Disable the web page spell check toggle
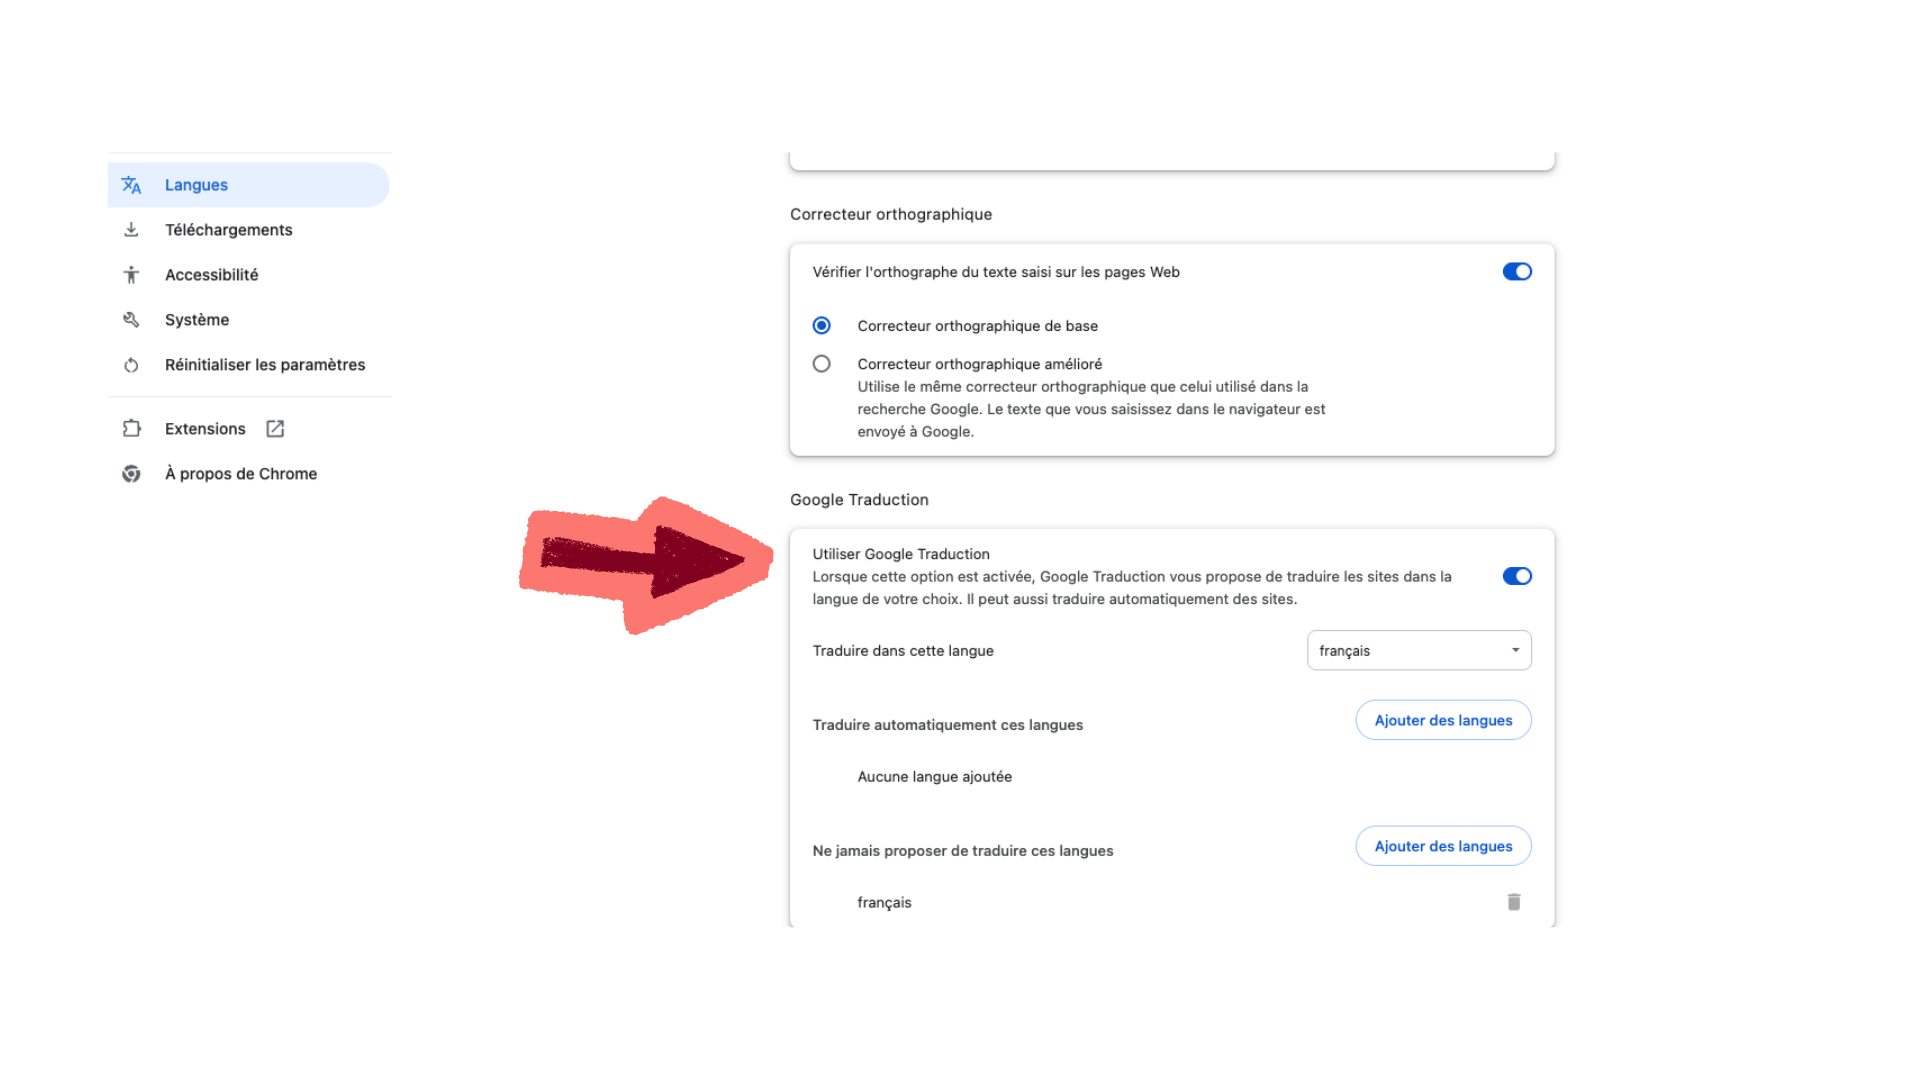 (x=1516, y=272)
